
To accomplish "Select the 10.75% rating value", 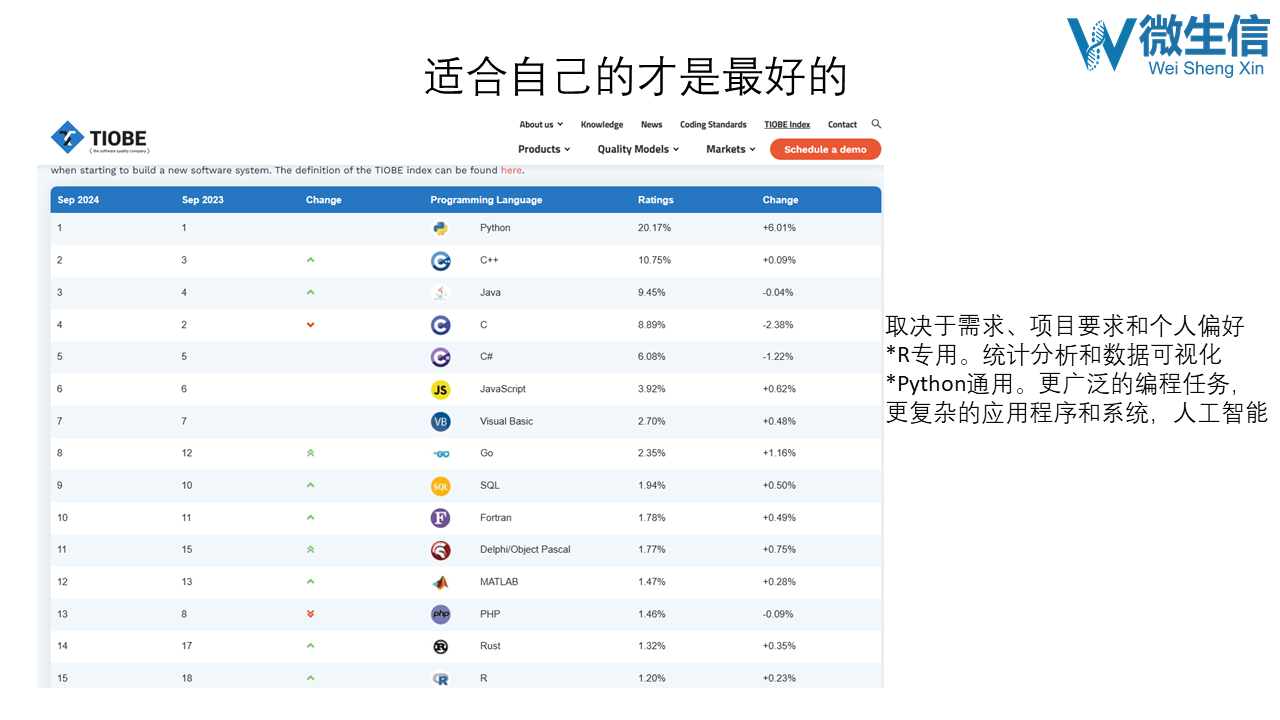I will click(654, 260).
